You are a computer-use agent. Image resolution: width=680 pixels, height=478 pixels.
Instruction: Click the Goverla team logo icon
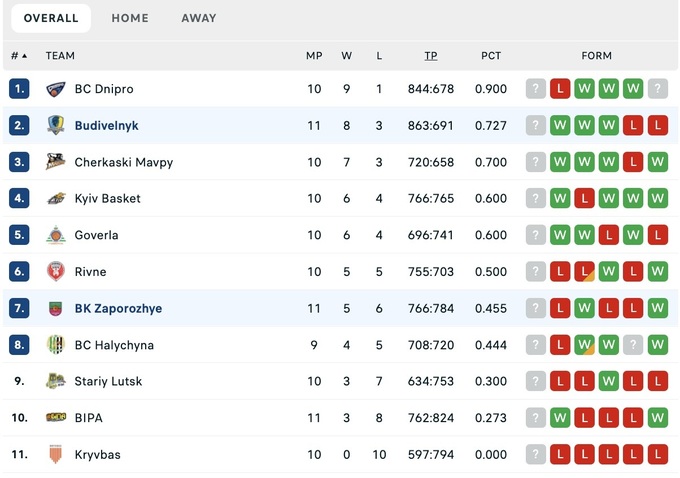coord(56,235)
